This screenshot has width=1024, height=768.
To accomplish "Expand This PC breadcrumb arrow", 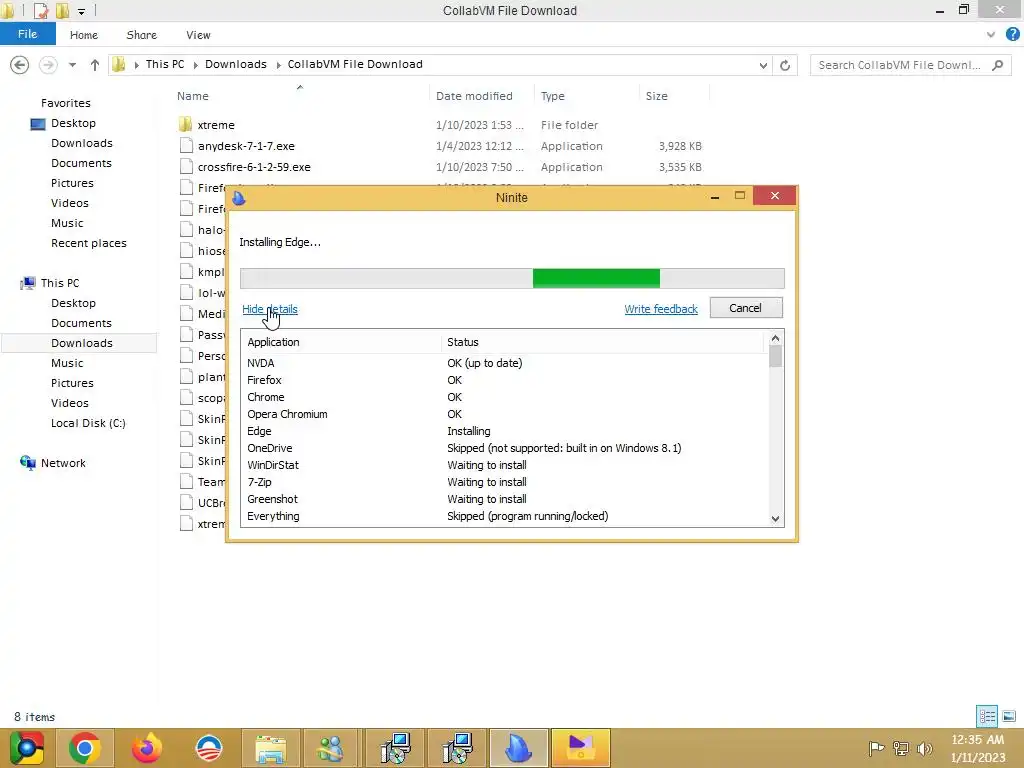I will (195, 65).
